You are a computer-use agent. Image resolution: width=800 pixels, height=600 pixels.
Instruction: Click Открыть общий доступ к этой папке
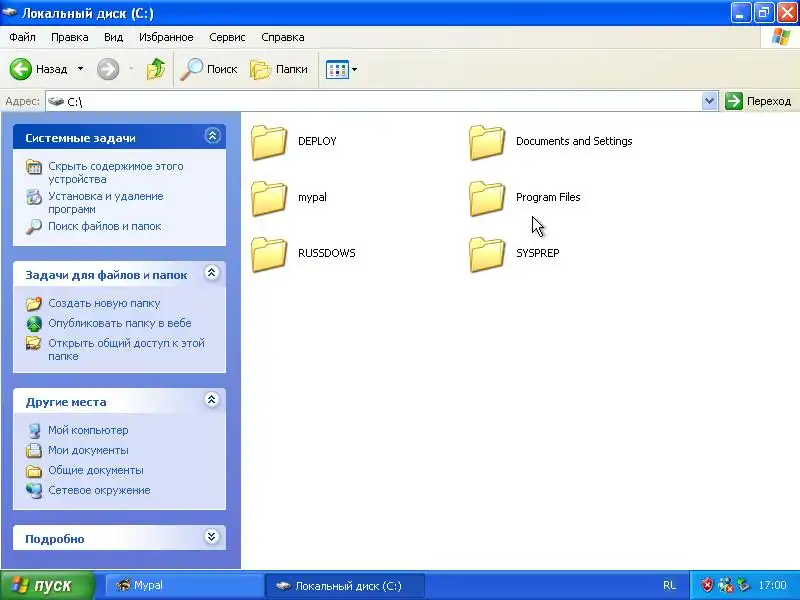126,349
